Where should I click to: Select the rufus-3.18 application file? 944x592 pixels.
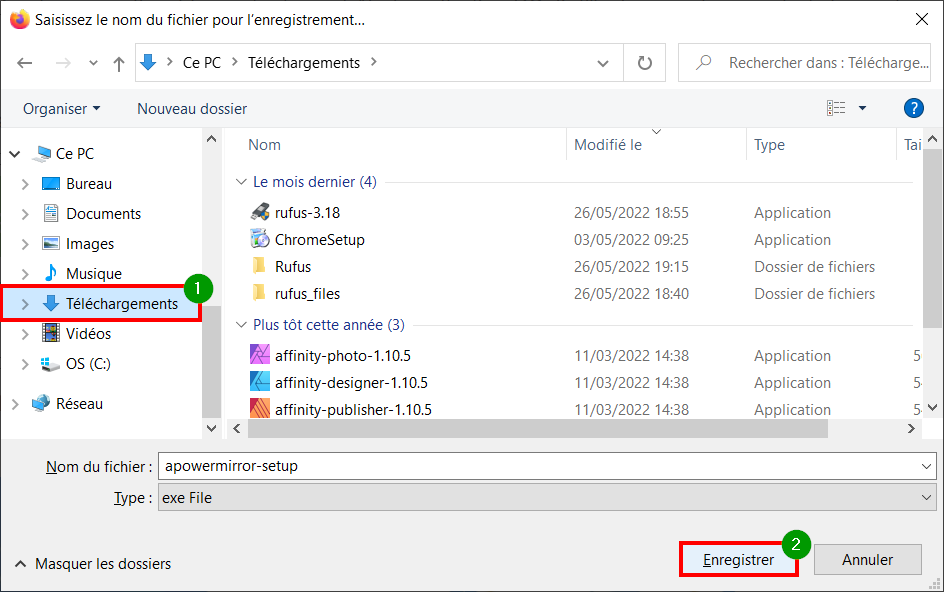pyautogui.click(x=307, y=213)
